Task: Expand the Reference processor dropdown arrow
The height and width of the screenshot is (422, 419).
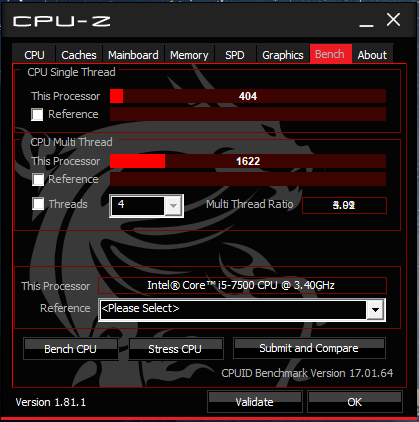Action: (375, 310)
